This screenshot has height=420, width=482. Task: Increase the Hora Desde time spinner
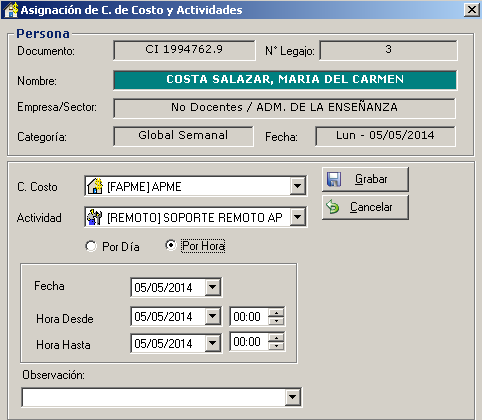pyautogui.click(x=276, y=312)
